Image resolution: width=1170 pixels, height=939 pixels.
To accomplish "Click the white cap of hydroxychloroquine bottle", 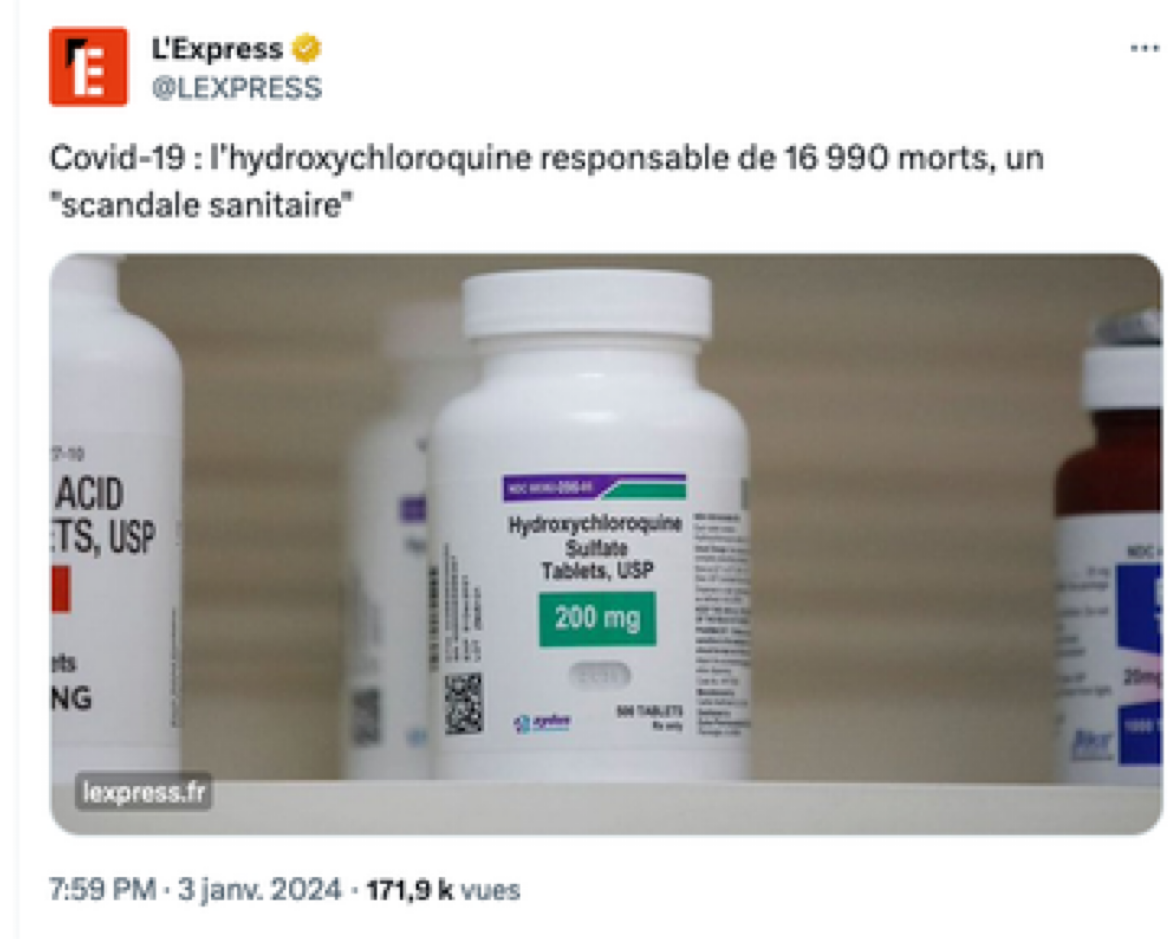I will pos(586,306).
